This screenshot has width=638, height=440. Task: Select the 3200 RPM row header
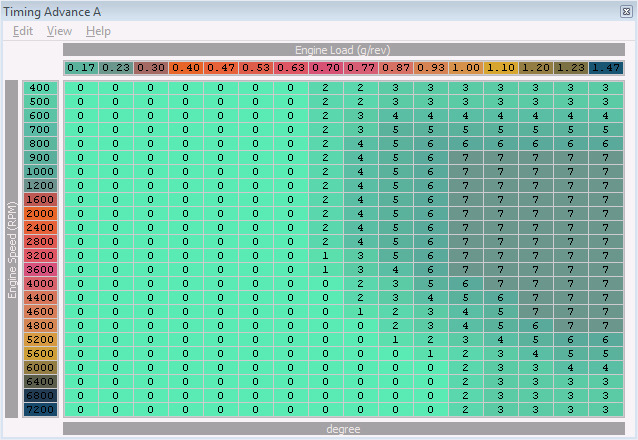[40, 256]
